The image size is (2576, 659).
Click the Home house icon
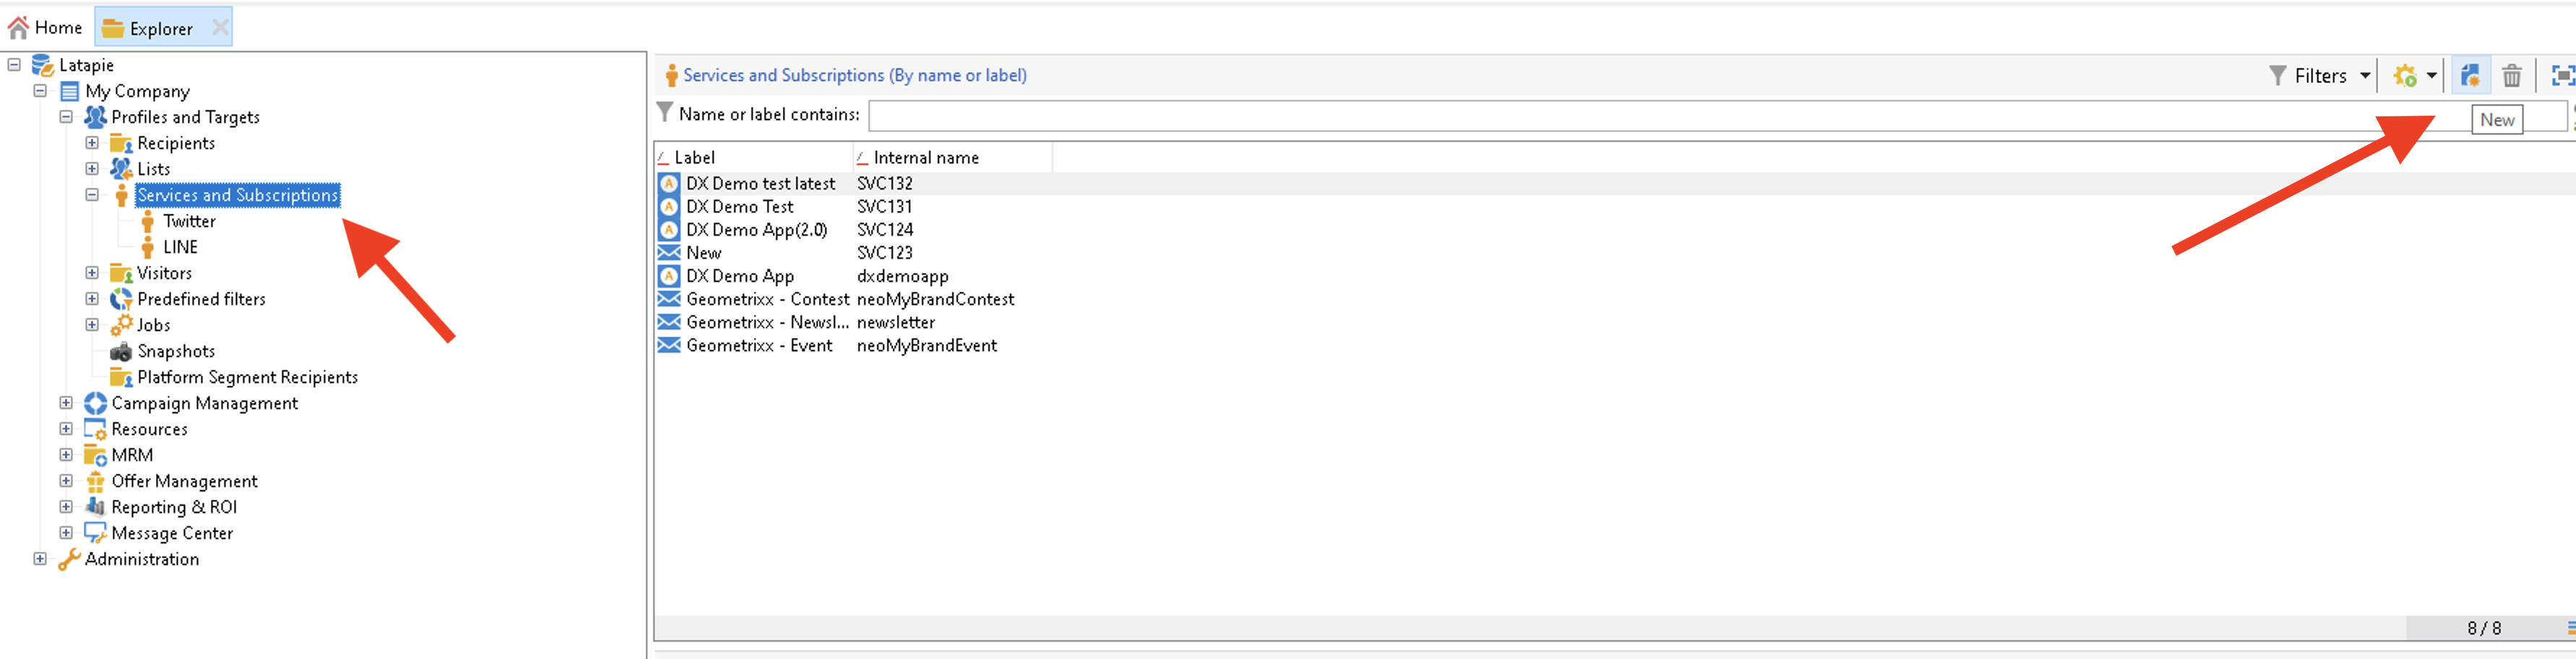[19, 28]
